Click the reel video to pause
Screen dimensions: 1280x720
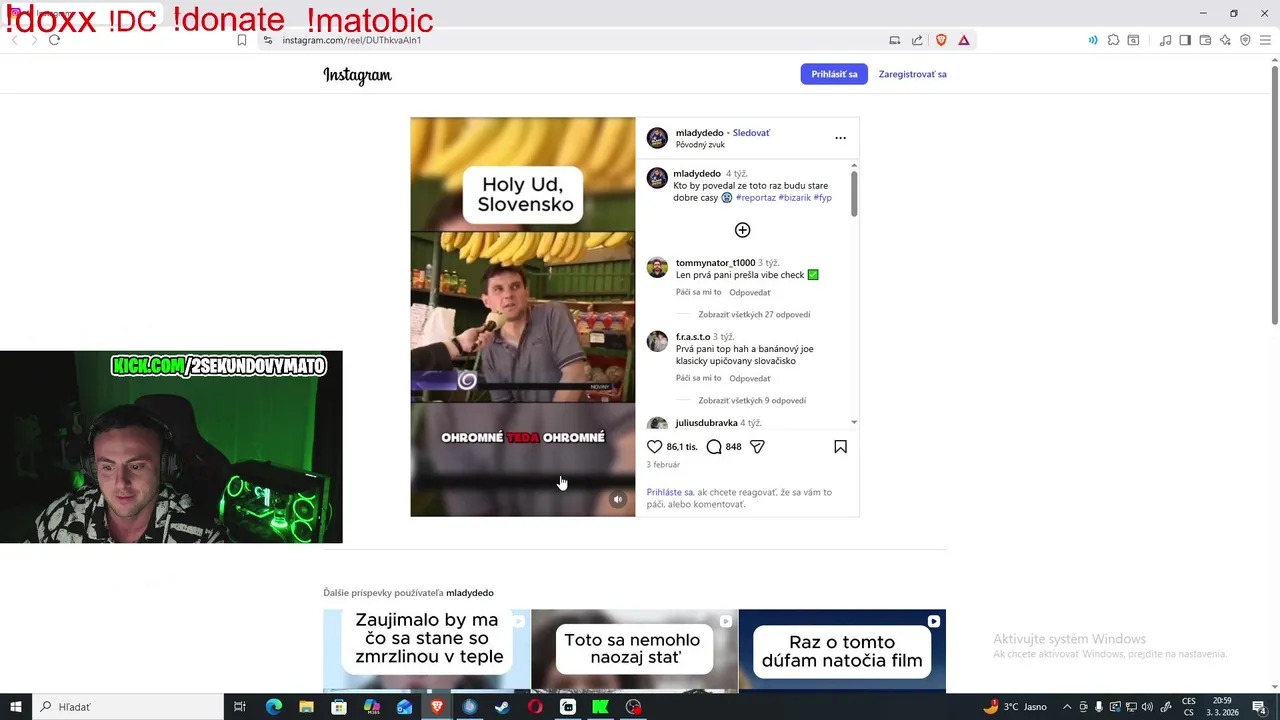522,317
